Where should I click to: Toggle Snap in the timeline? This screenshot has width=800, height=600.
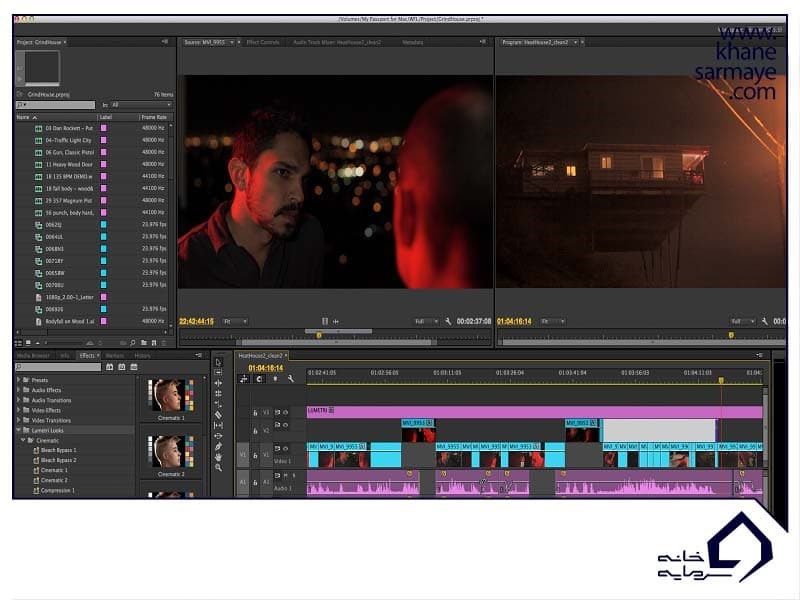pyautogui.click(x=260, y=379)
